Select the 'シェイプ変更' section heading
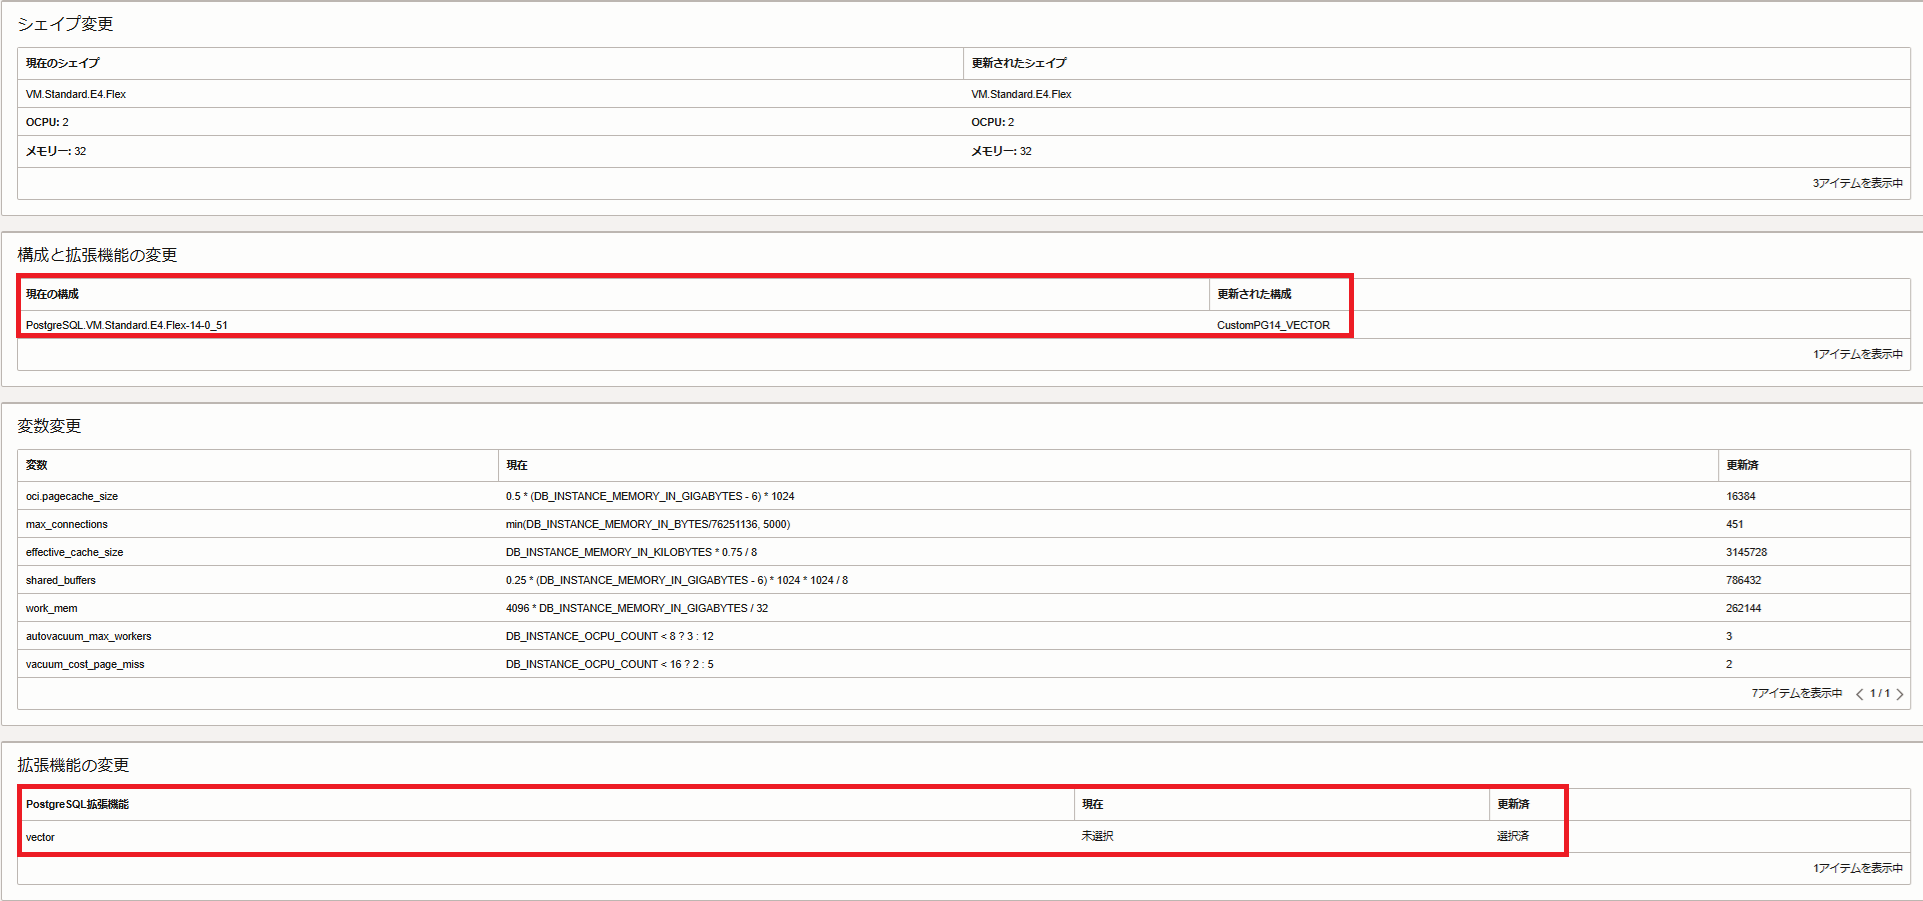1923x901 pixels. tap(65, 24)
